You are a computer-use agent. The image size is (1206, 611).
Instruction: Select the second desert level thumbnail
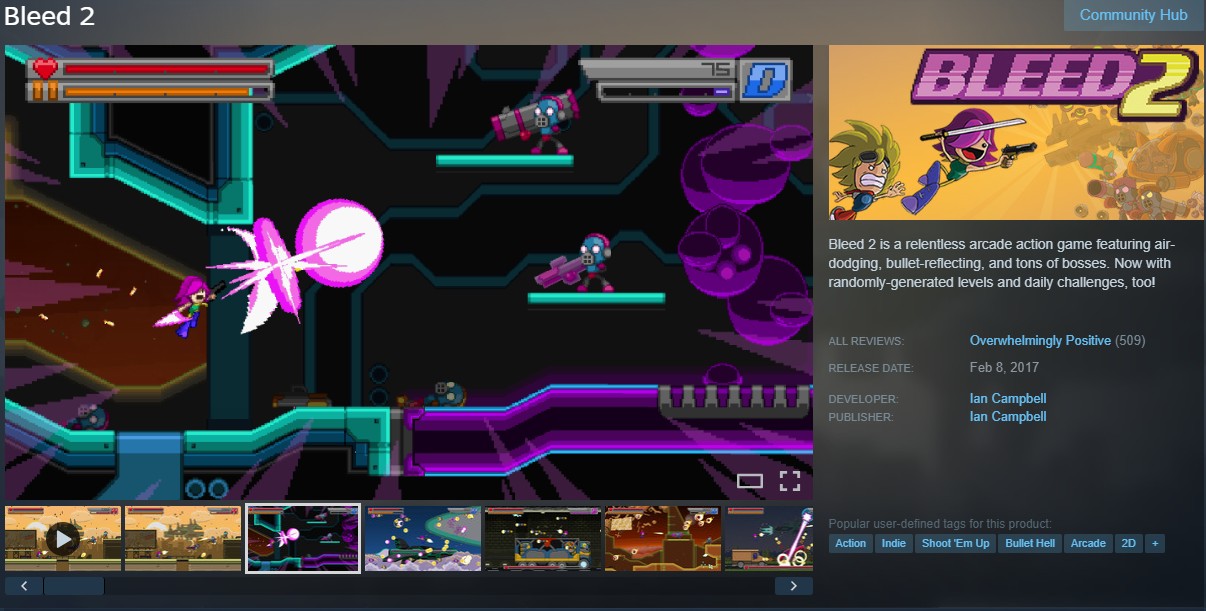(182, 538)
